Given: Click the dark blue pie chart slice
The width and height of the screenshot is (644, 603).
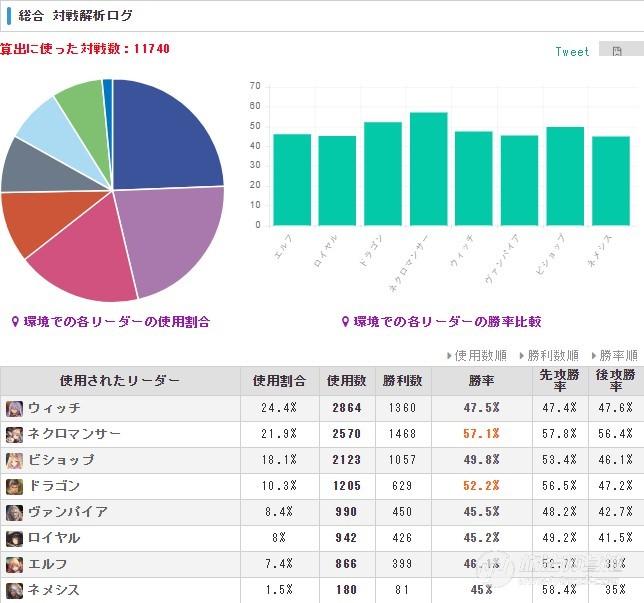Looking at the screenshot, I should coord(162,138).
